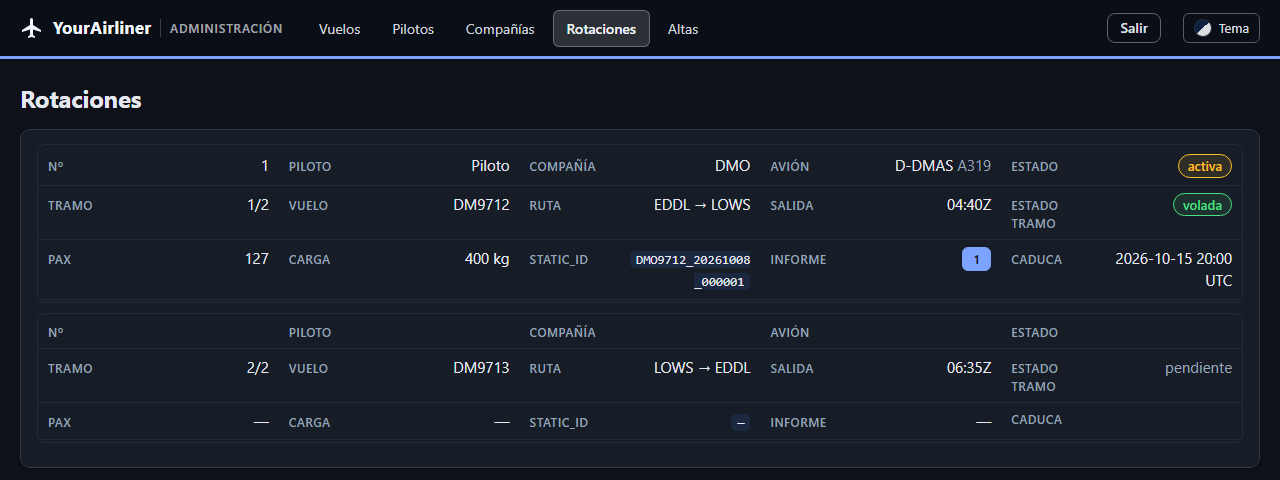
Task: Click expiry 2026-10-15 20:00 UTC
Action: [x=1173, y=270]
